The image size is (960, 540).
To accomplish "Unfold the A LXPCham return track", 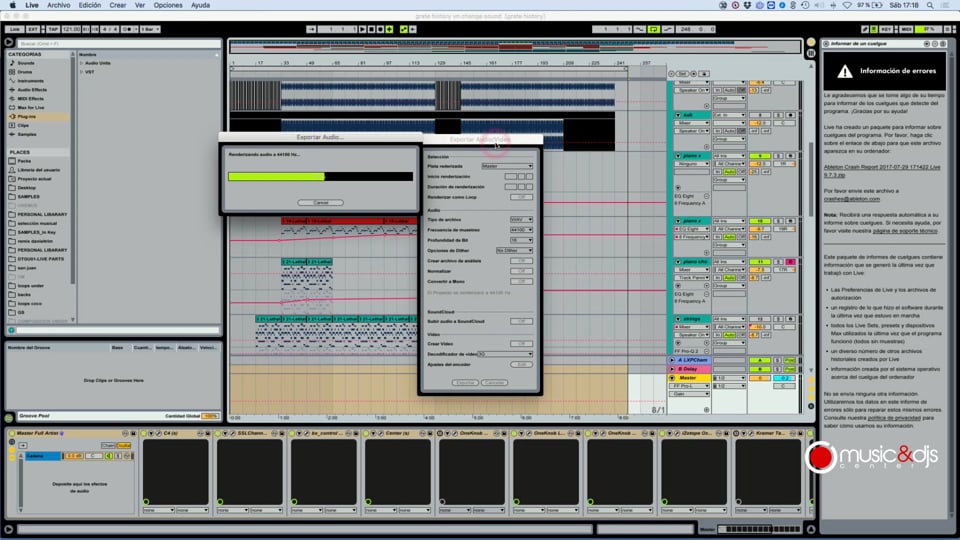I will pyautogui.click(x=672, y=361).
